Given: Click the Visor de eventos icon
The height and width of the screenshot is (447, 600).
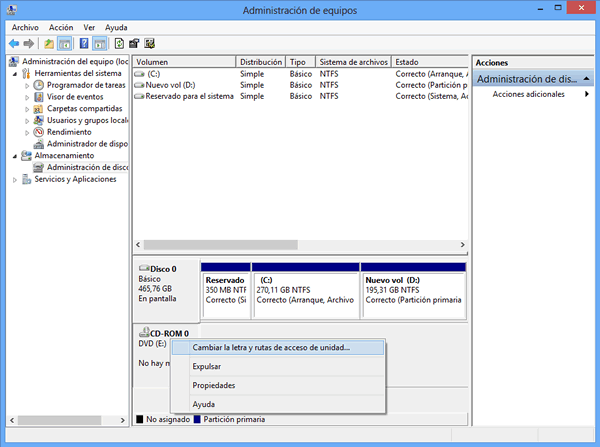Looking at the screenshot, I should click(x=38, y=97).
